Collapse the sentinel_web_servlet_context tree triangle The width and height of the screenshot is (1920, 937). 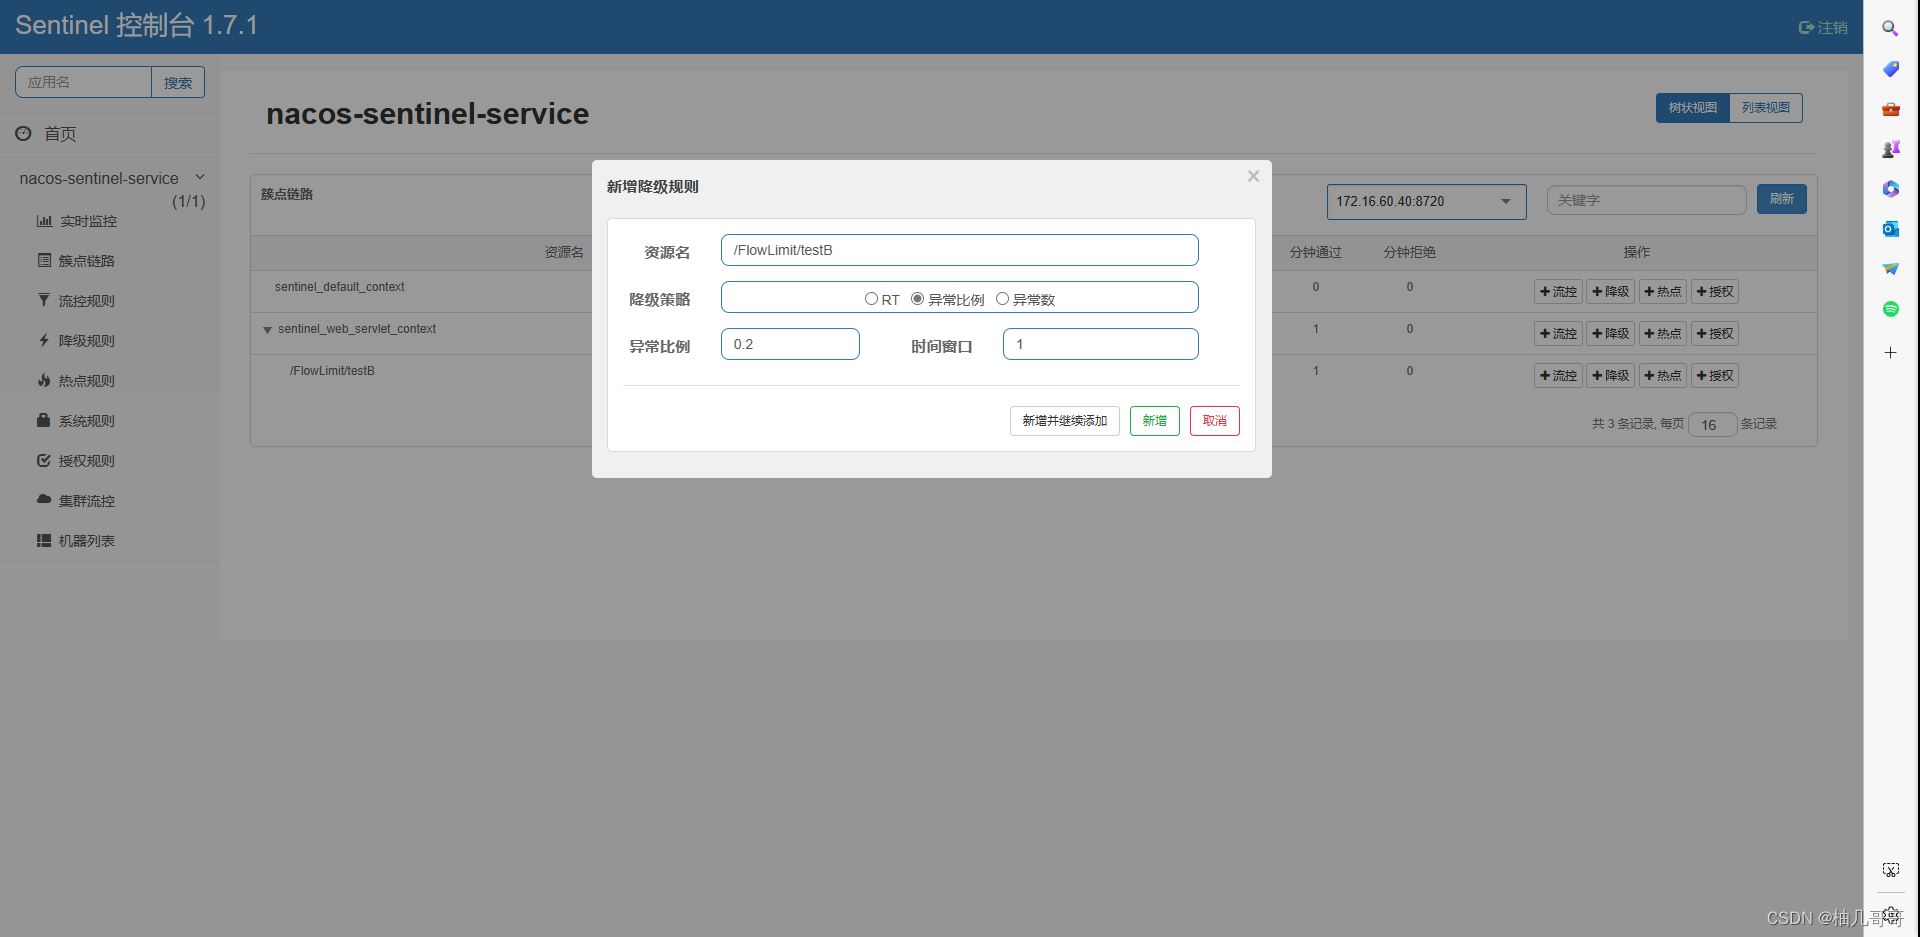click(x=267, y=330)
